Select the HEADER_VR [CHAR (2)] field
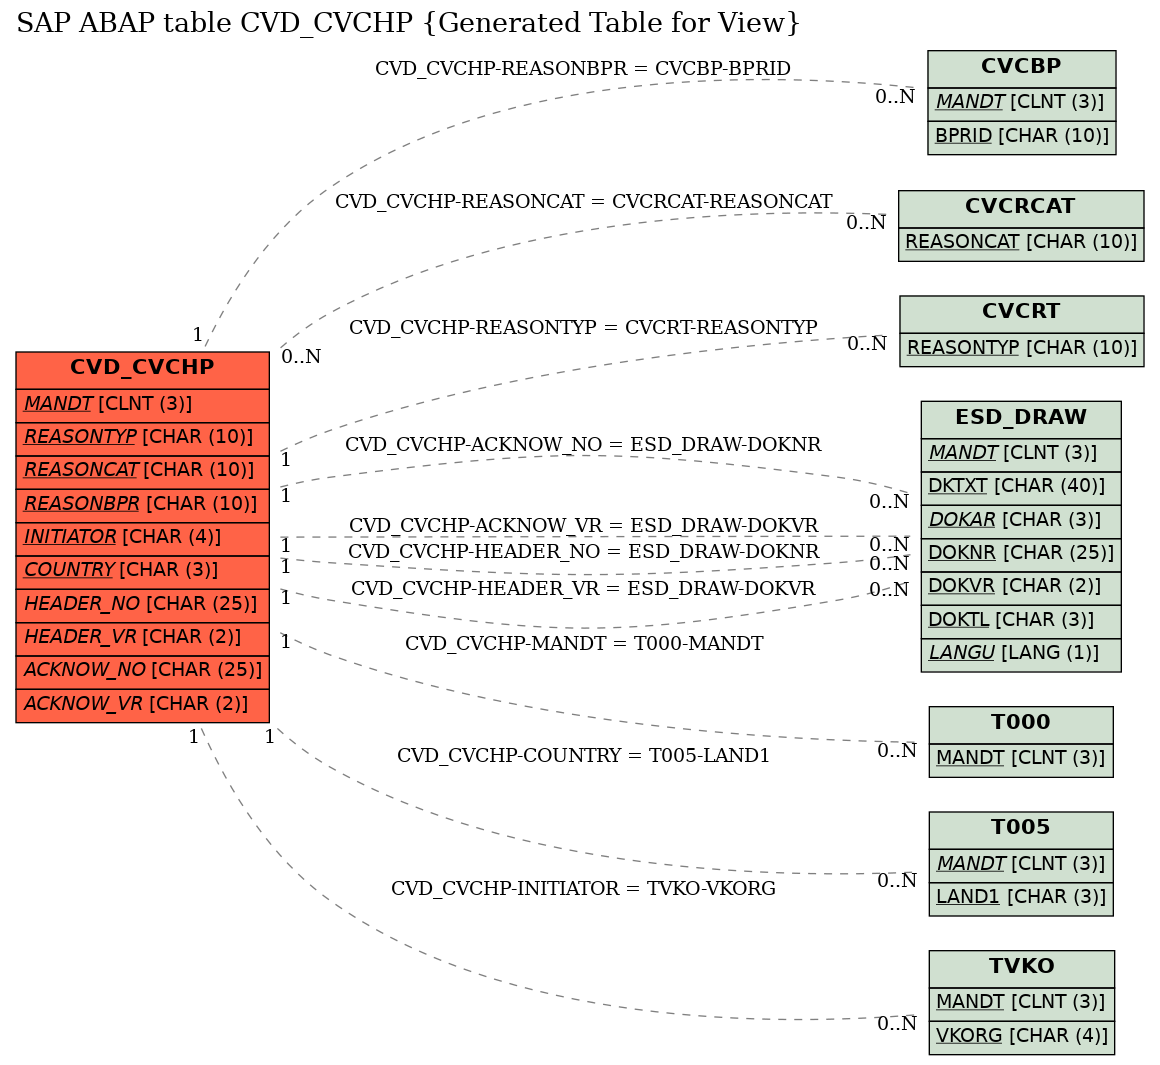The image size is (1160, 1065). (x=142, y=638)
